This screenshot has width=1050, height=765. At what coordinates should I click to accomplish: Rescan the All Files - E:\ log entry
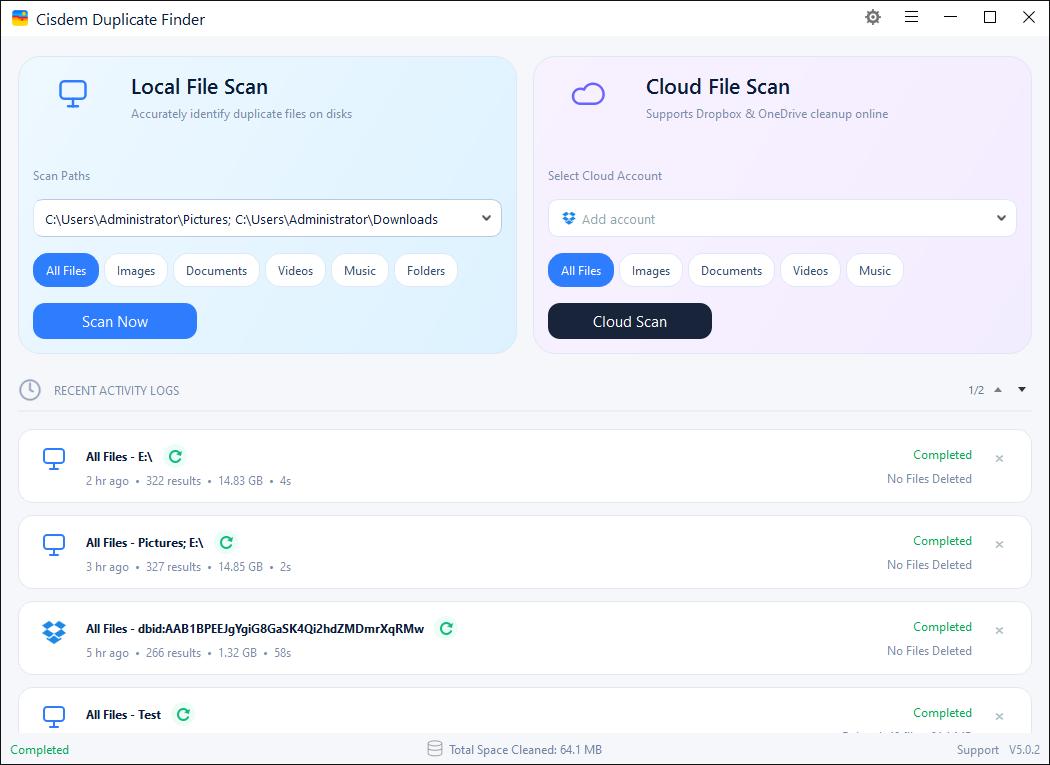pyautogui.click(x=175, y=457)
